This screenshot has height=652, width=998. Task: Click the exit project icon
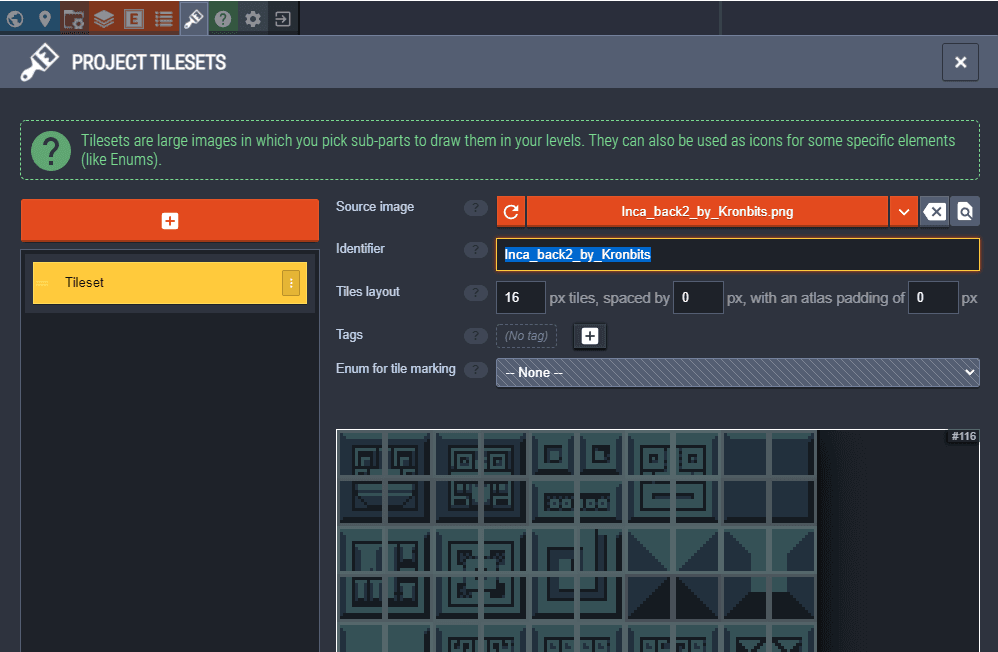[x=283, y=18]
